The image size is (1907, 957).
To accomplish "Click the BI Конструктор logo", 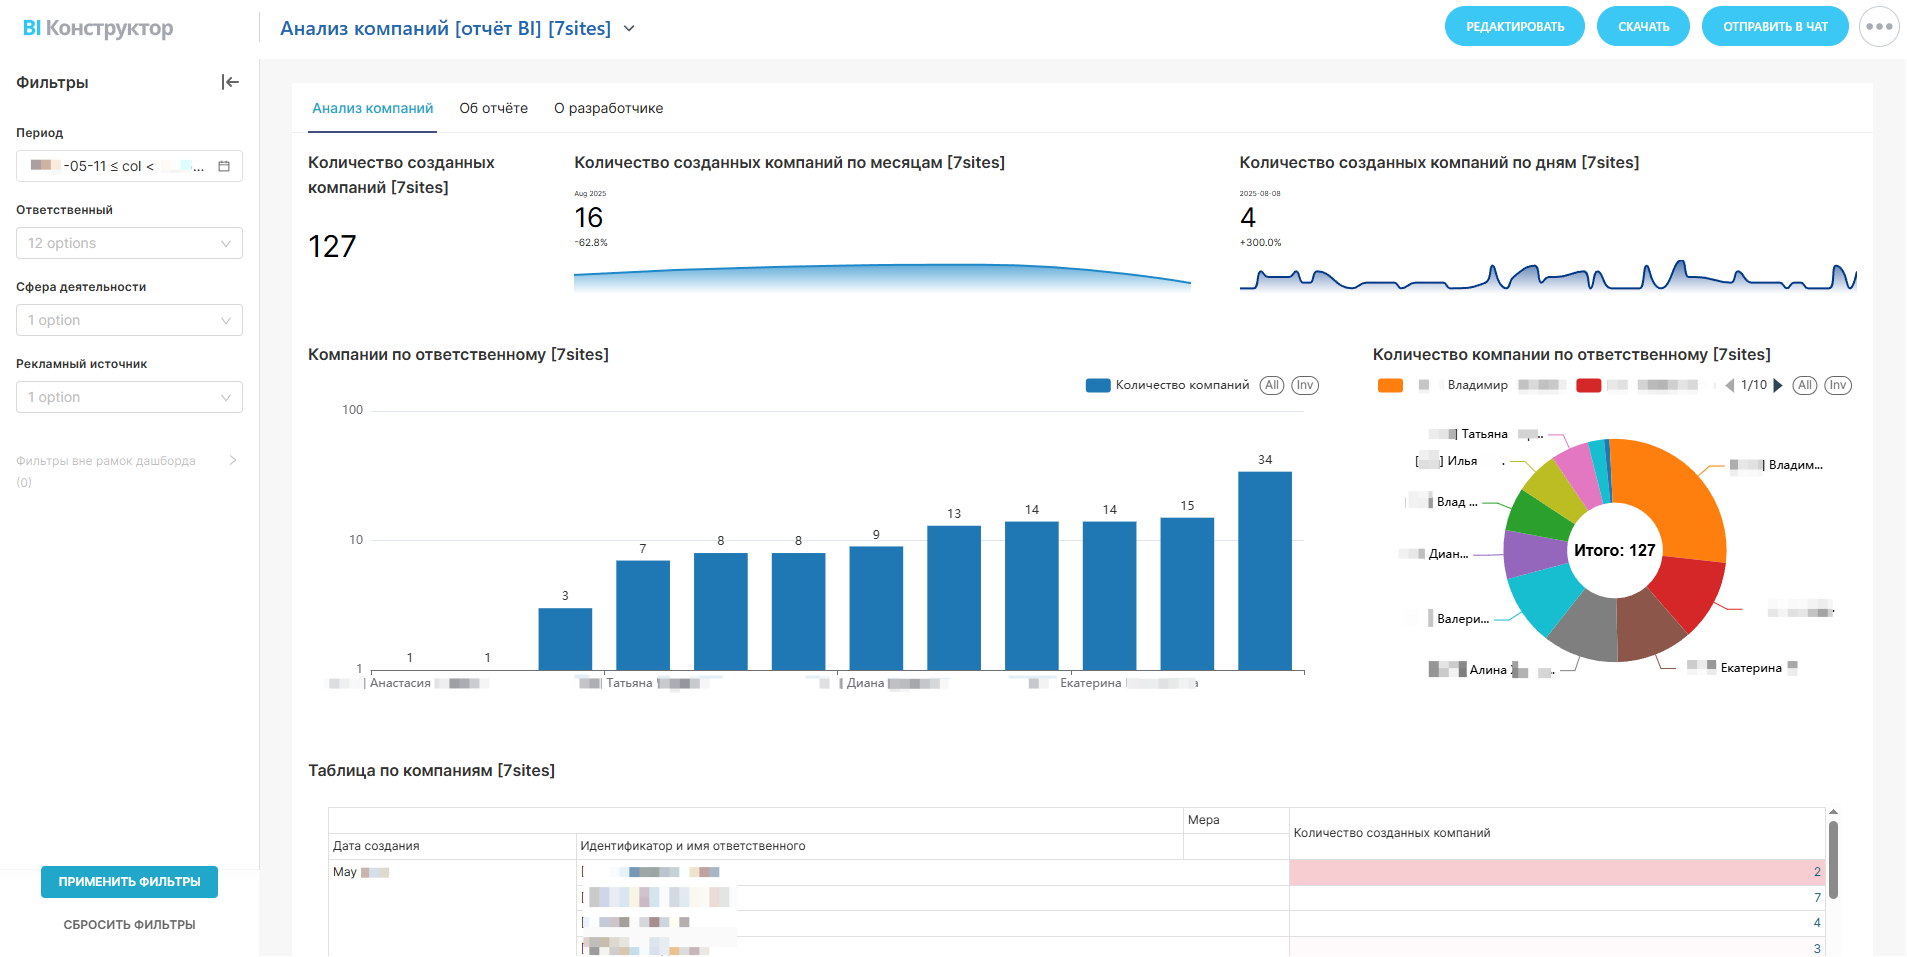I will pos(98,28).
